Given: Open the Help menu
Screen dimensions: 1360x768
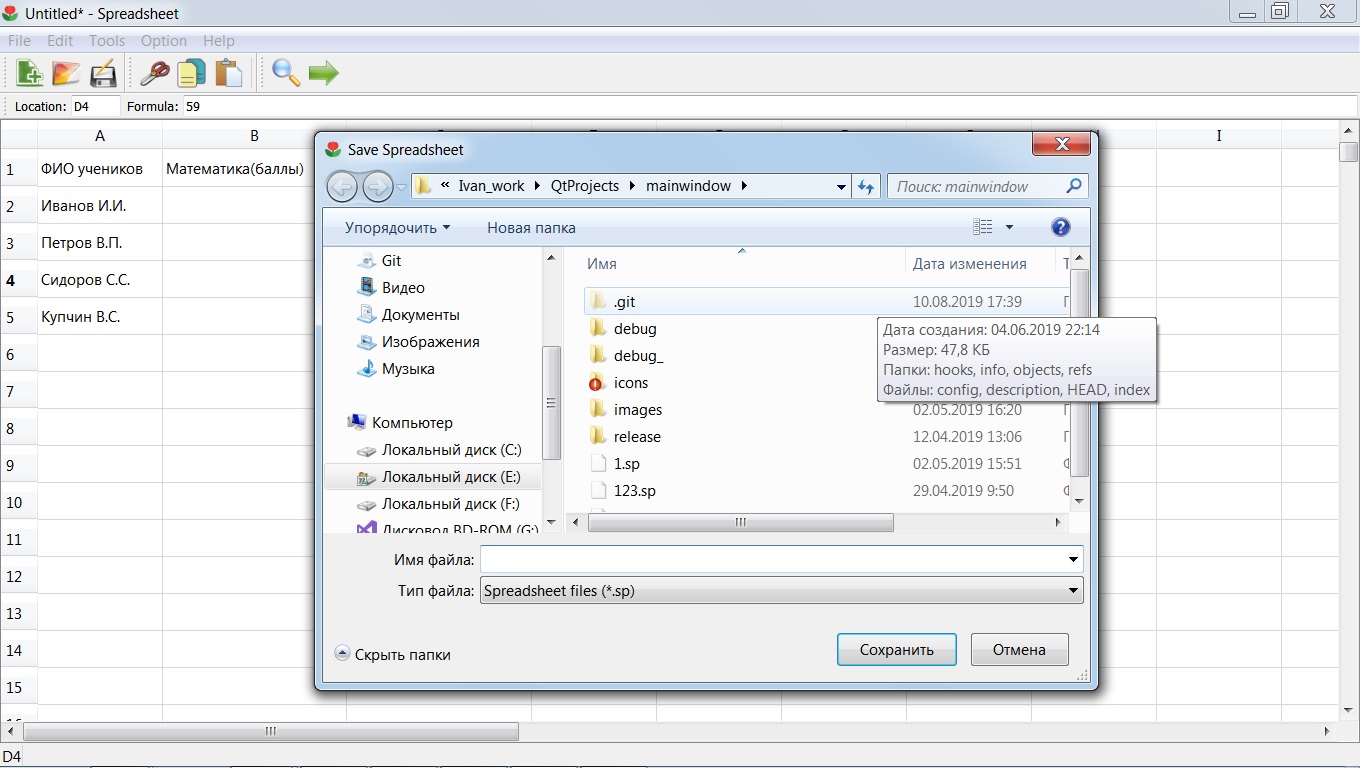Looking at the screenshot, I should pyautogui.click(x=219, y=41).
